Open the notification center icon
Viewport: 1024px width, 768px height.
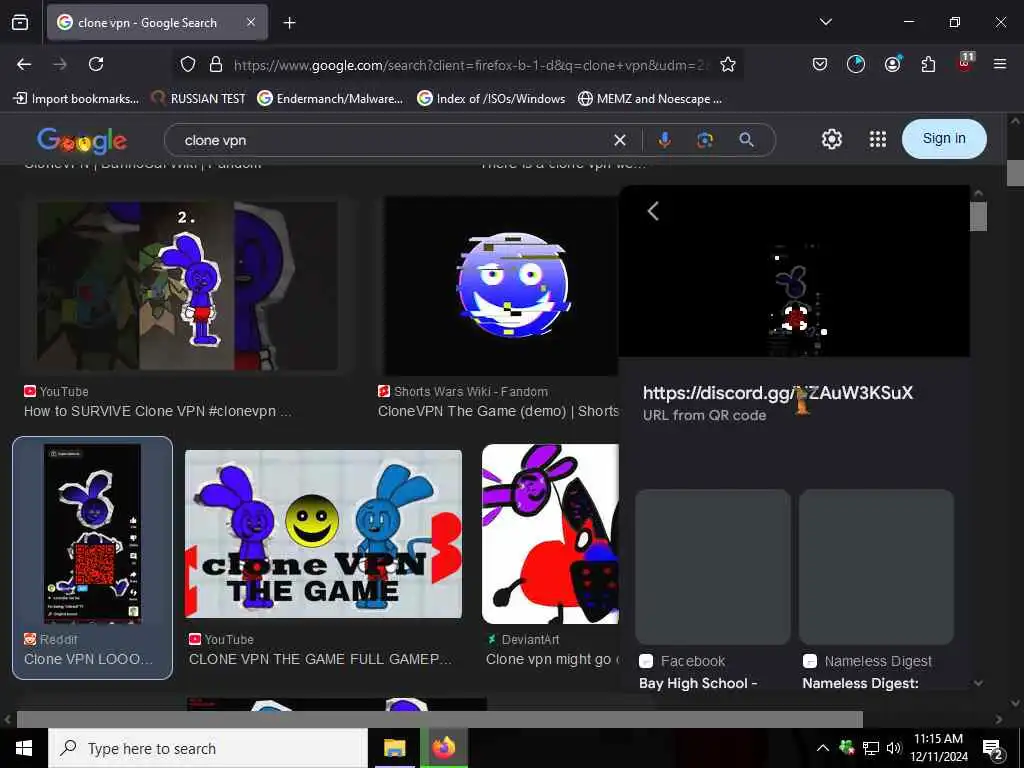tap(993, 750)
